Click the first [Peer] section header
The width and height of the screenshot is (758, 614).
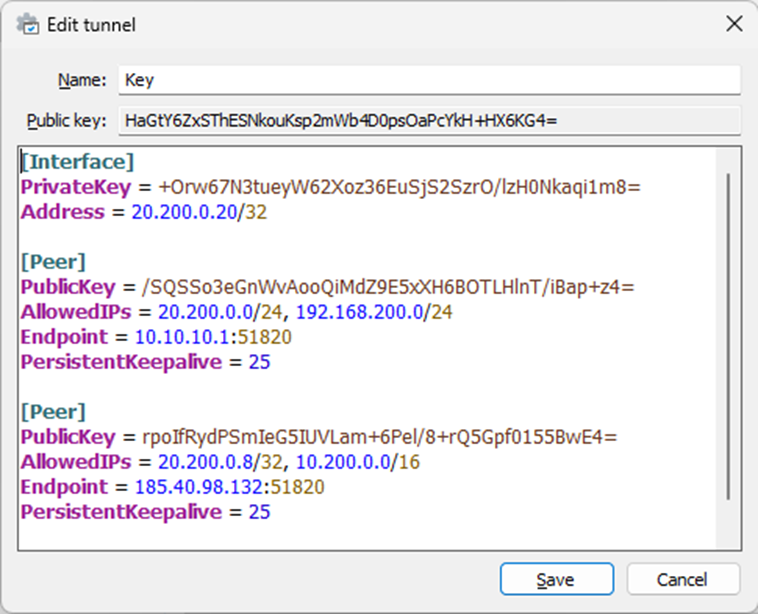[x=53, y=262]
